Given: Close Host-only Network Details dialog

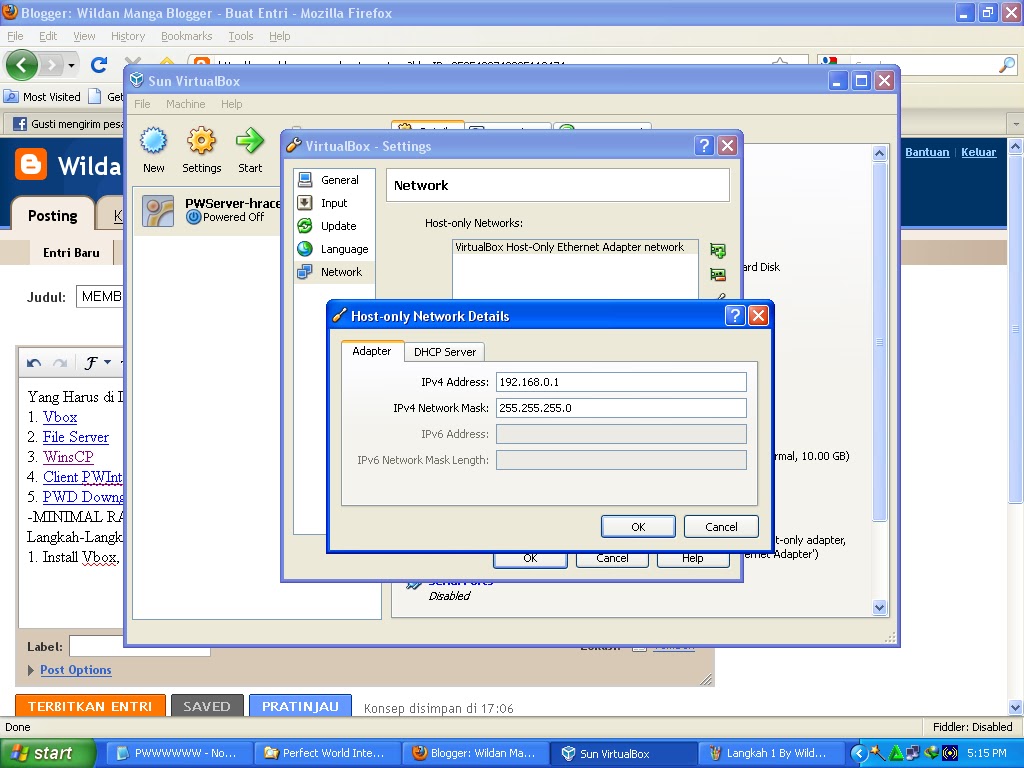Looking at the screenshot, I should coord(758,316).
